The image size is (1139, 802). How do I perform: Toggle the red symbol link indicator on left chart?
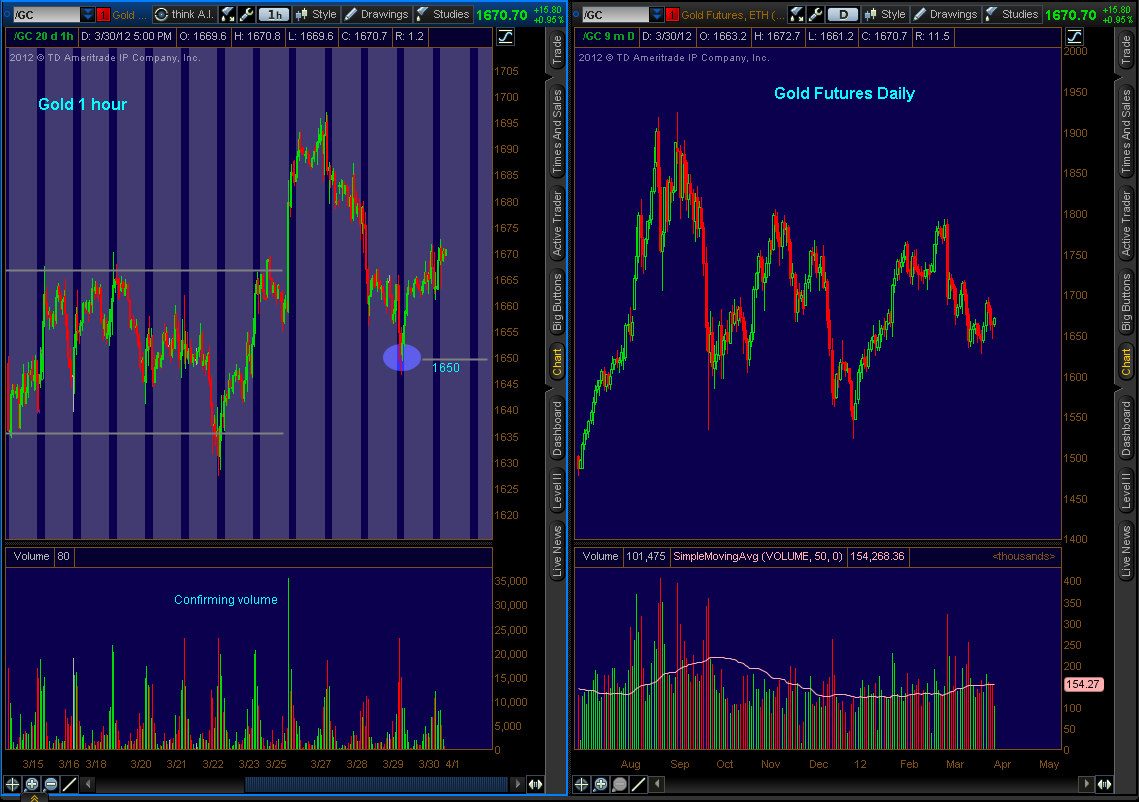pyautogui.click(x=102, y=14)
